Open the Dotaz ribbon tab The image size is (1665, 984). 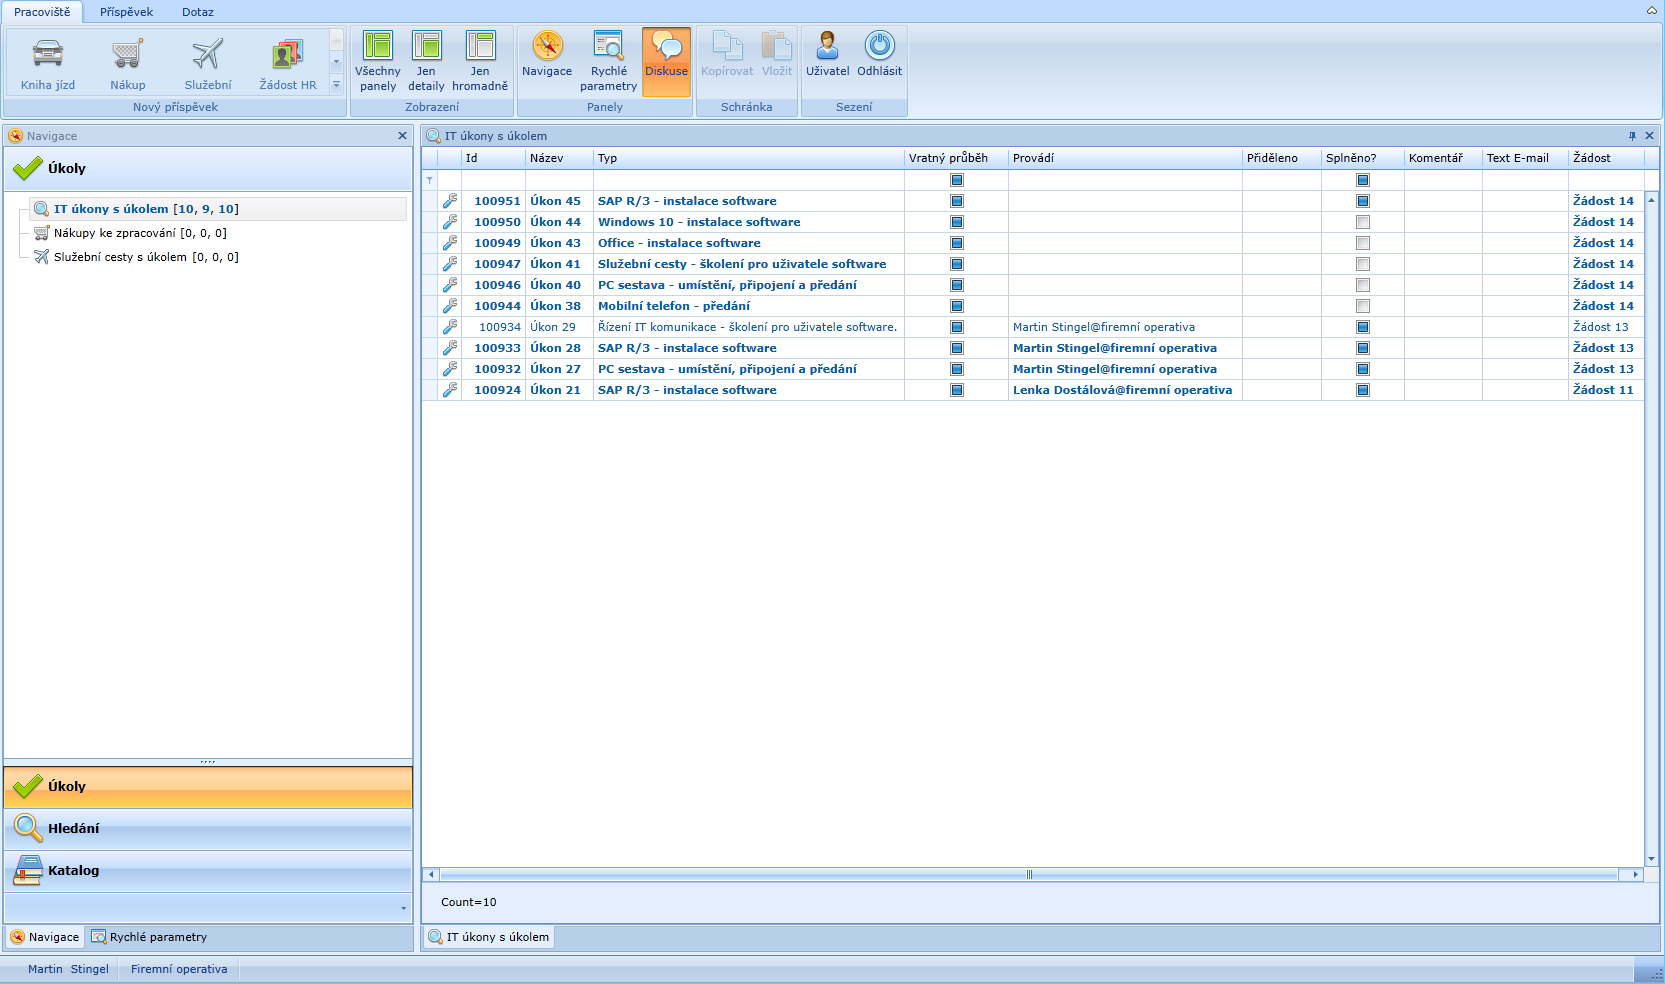click(198, 12)
